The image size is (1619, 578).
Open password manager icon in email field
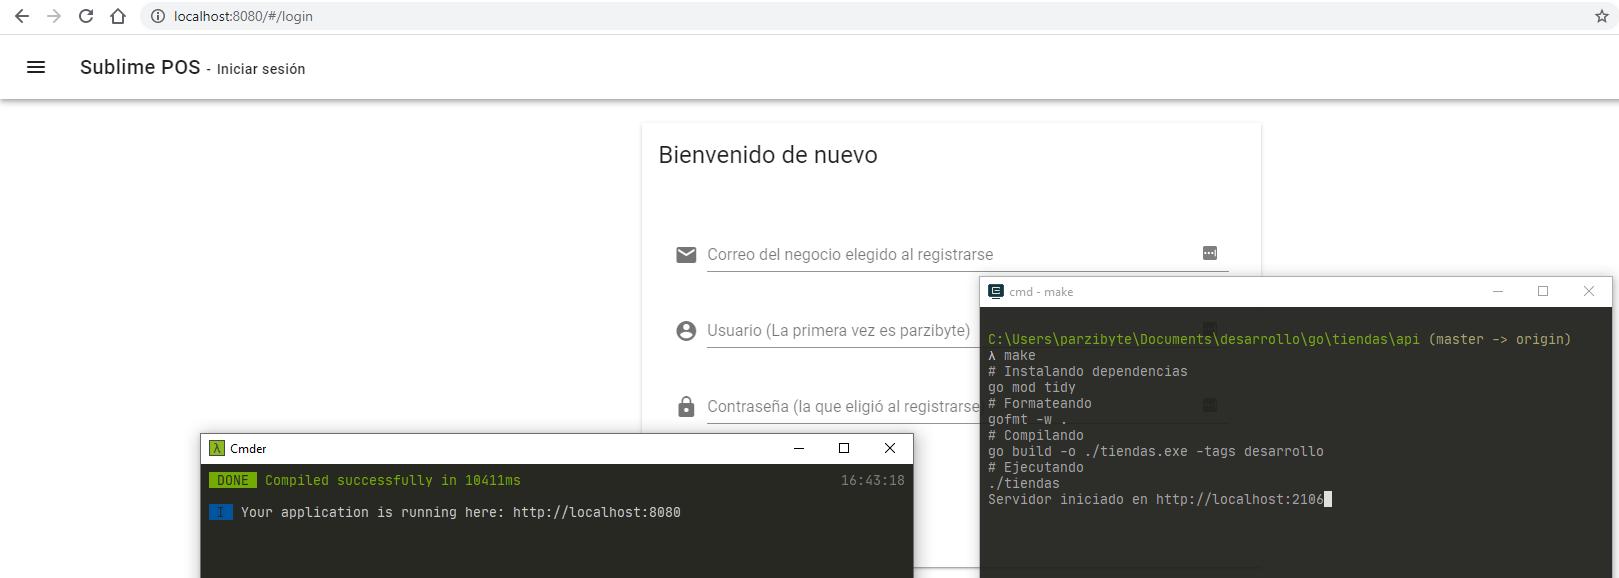[1209, 254]
